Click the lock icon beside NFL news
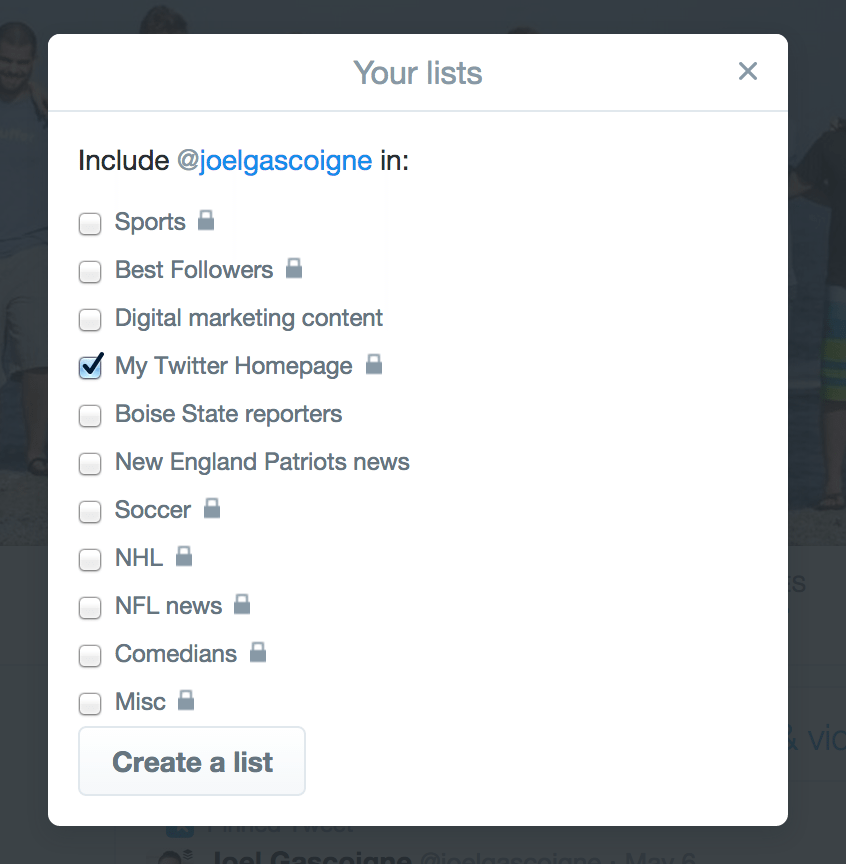Viewport: 846px width, 864px height. pos(241,604)
